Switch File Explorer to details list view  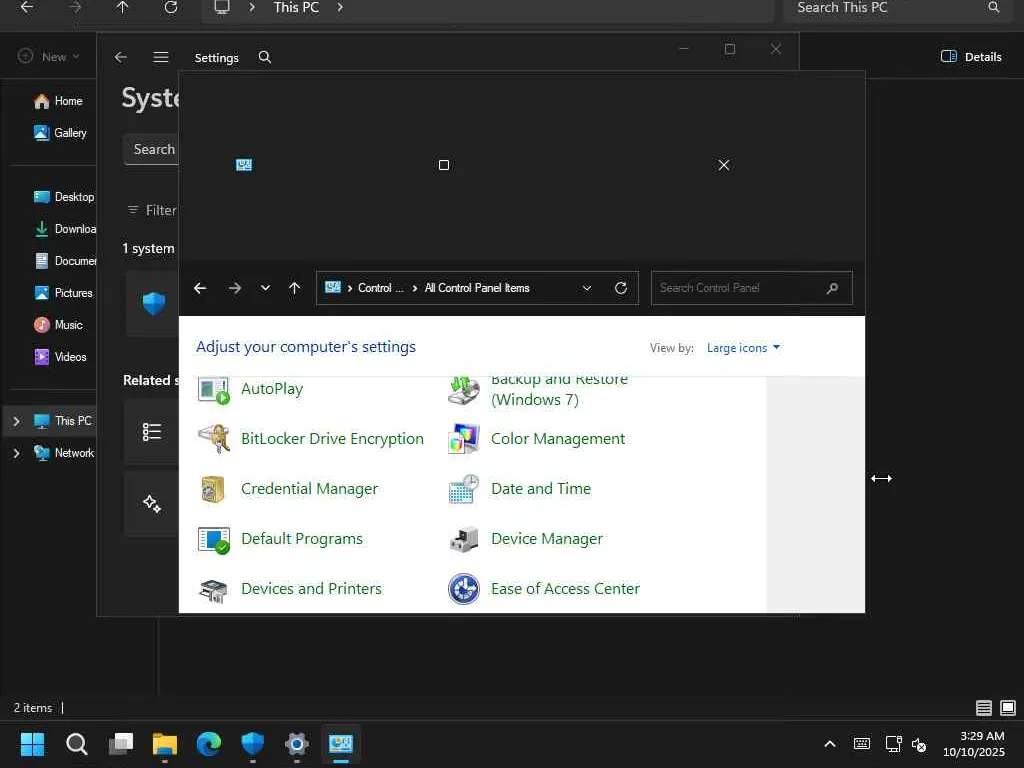pyautogui.click(x=984, y=708)
